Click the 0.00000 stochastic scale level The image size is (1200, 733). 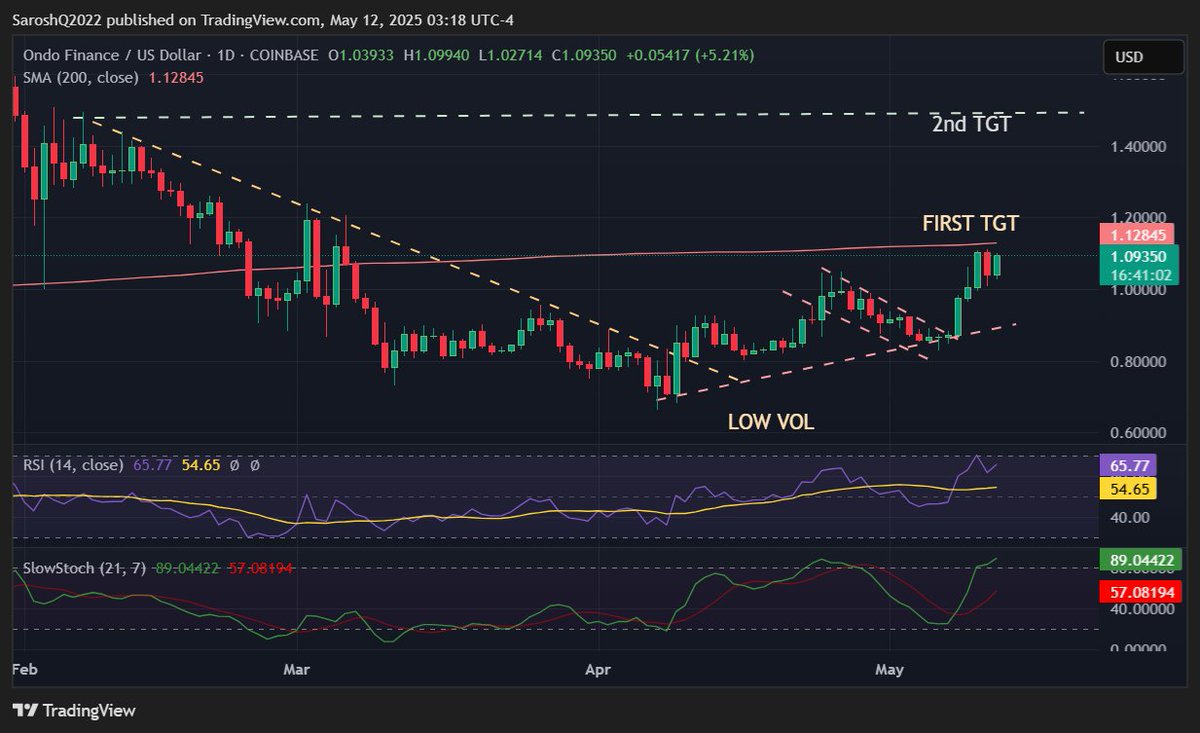click(1139, 648)
